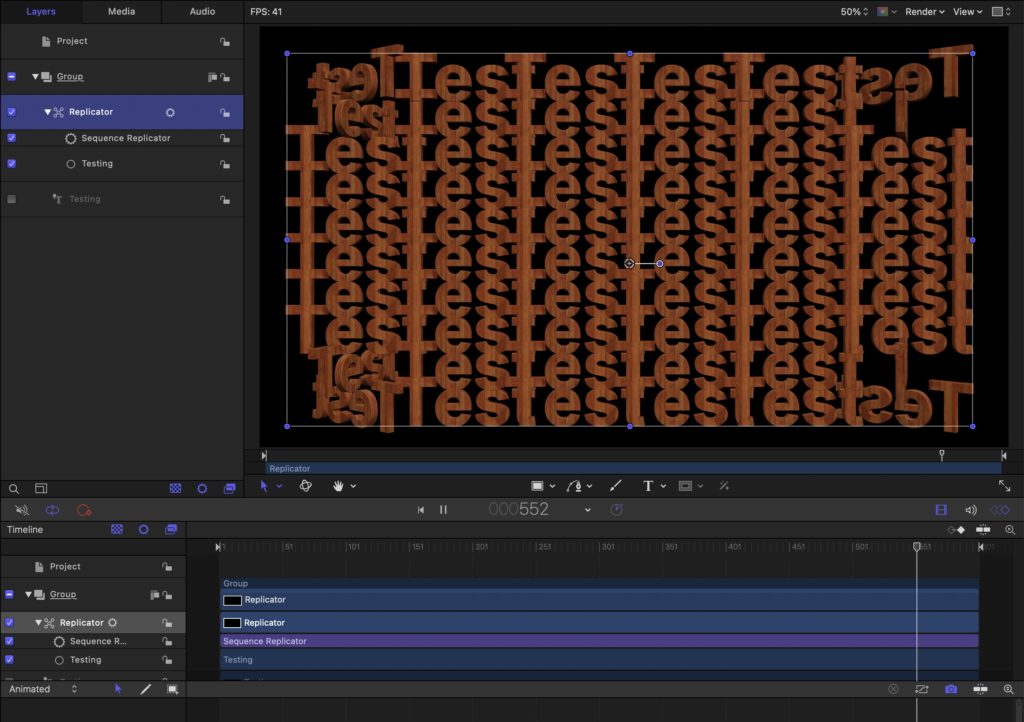Uncheck the Replicator layer in Layers list

pyautogui.click(x=12, y=112)
